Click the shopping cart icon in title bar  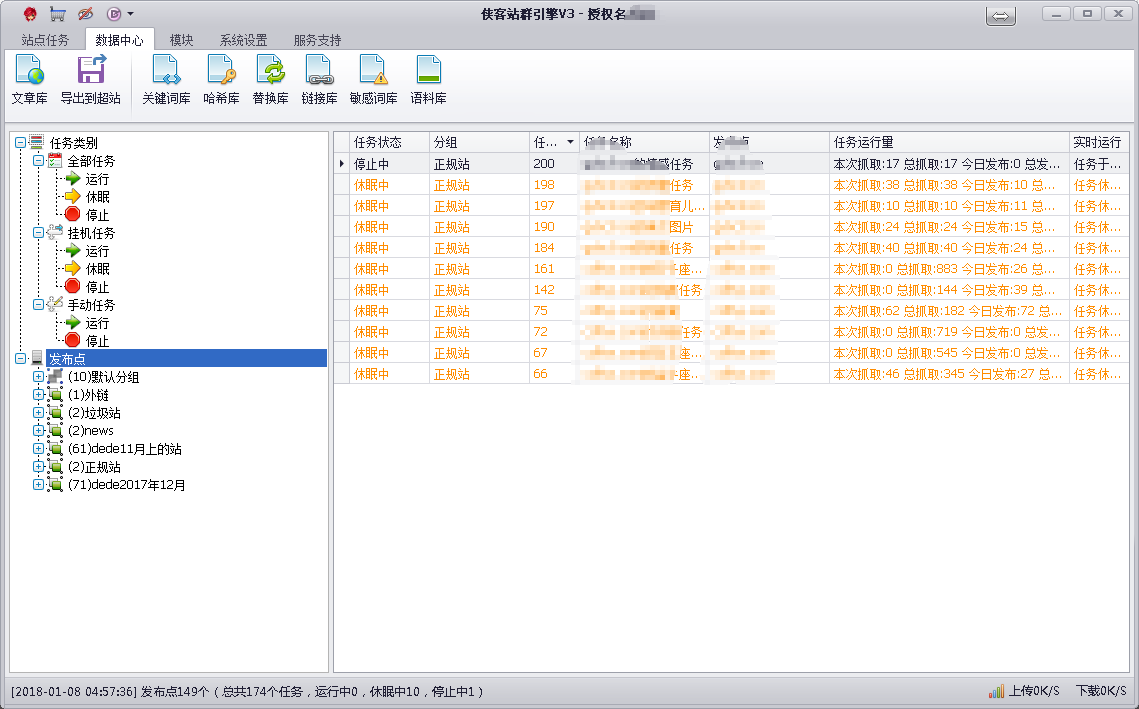(x=58, y=14)
